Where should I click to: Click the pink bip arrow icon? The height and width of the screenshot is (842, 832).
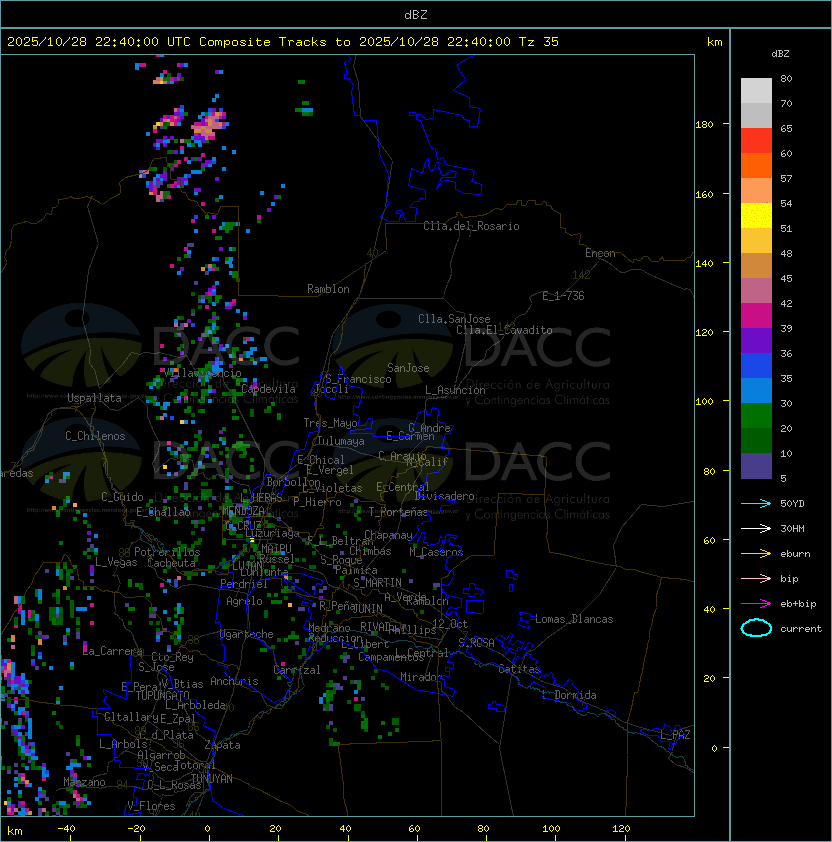point(756,578)
